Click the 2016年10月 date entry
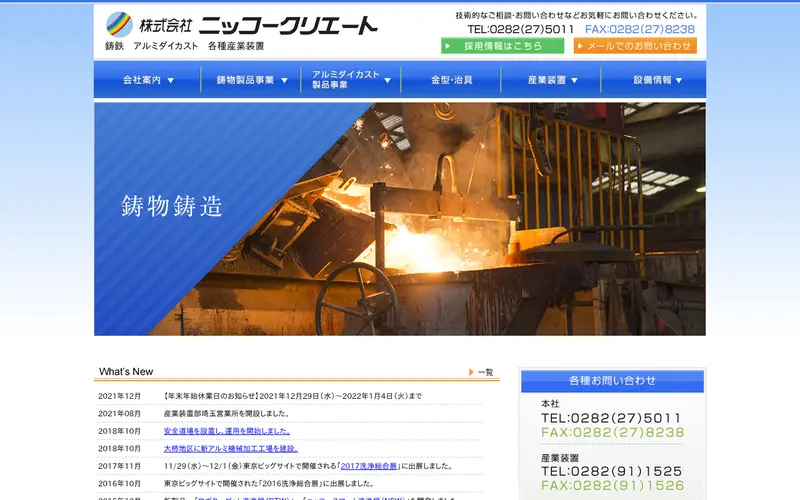This screenshot has height=500, width=800. 119,483
